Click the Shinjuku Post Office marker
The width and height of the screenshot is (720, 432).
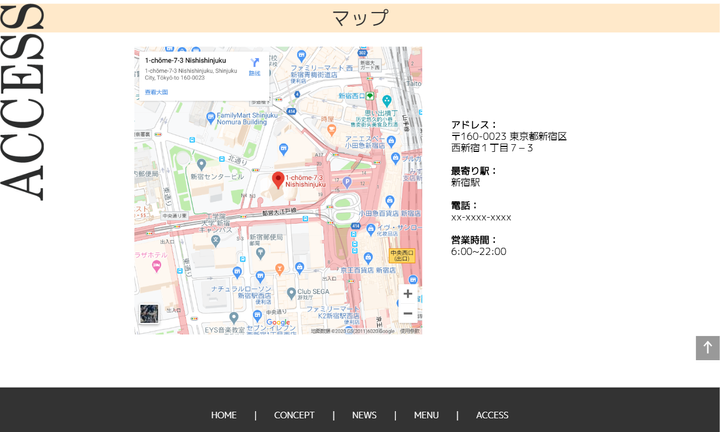coord(260,252)
